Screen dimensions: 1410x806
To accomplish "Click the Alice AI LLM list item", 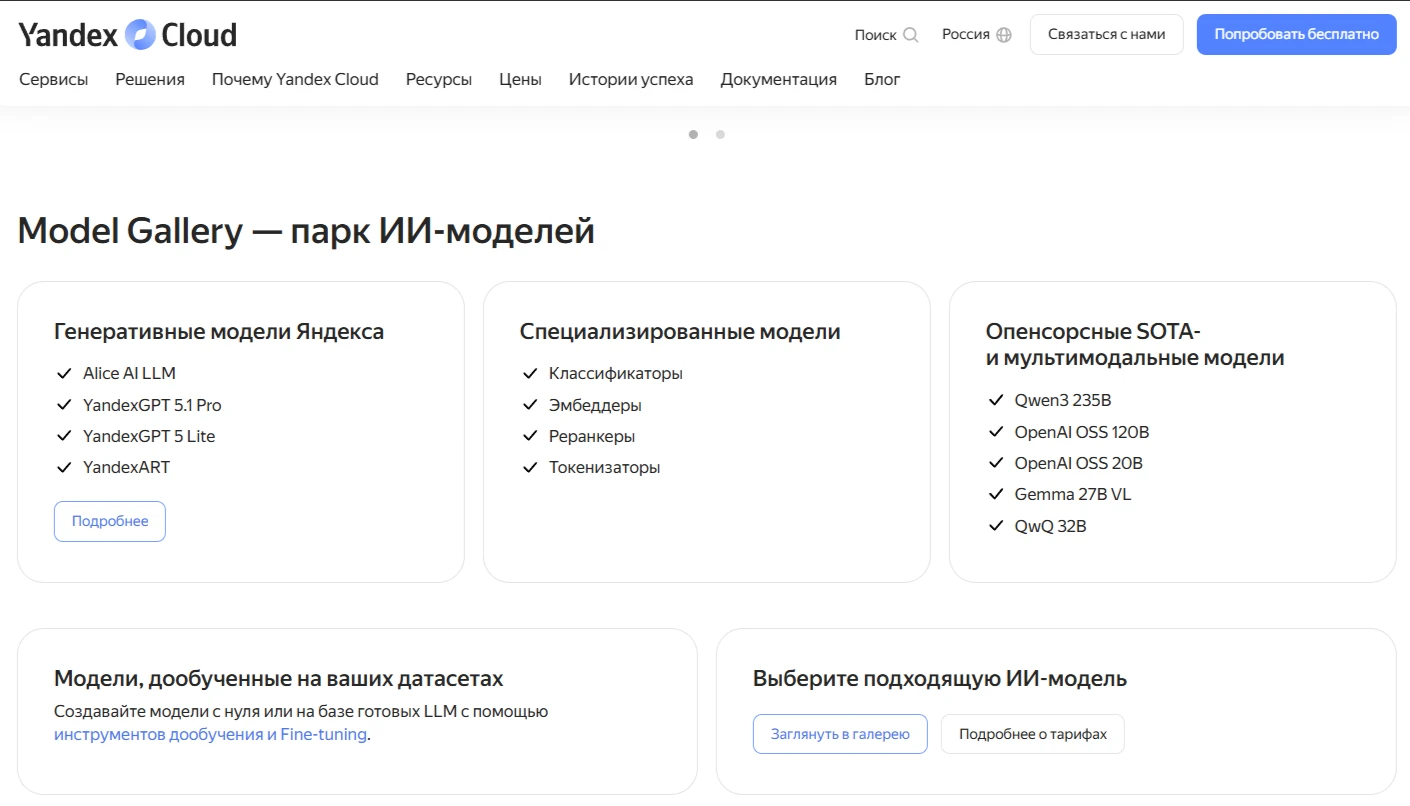I will (x=129, y=374).
